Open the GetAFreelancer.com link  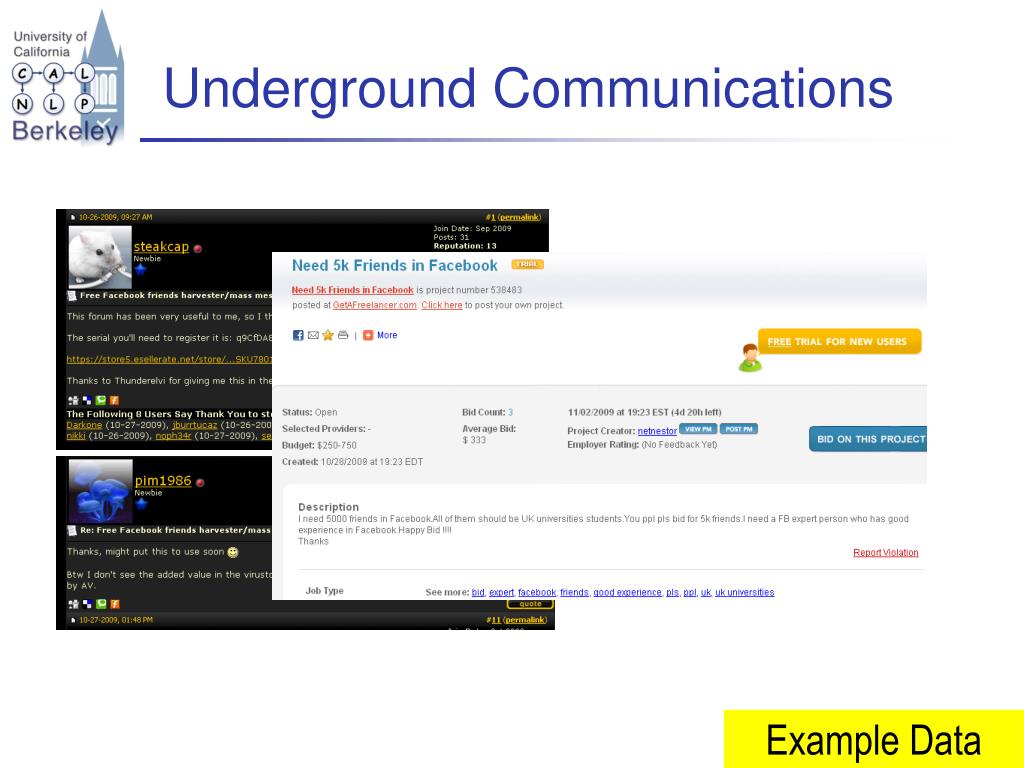click(x=375, y=305)
